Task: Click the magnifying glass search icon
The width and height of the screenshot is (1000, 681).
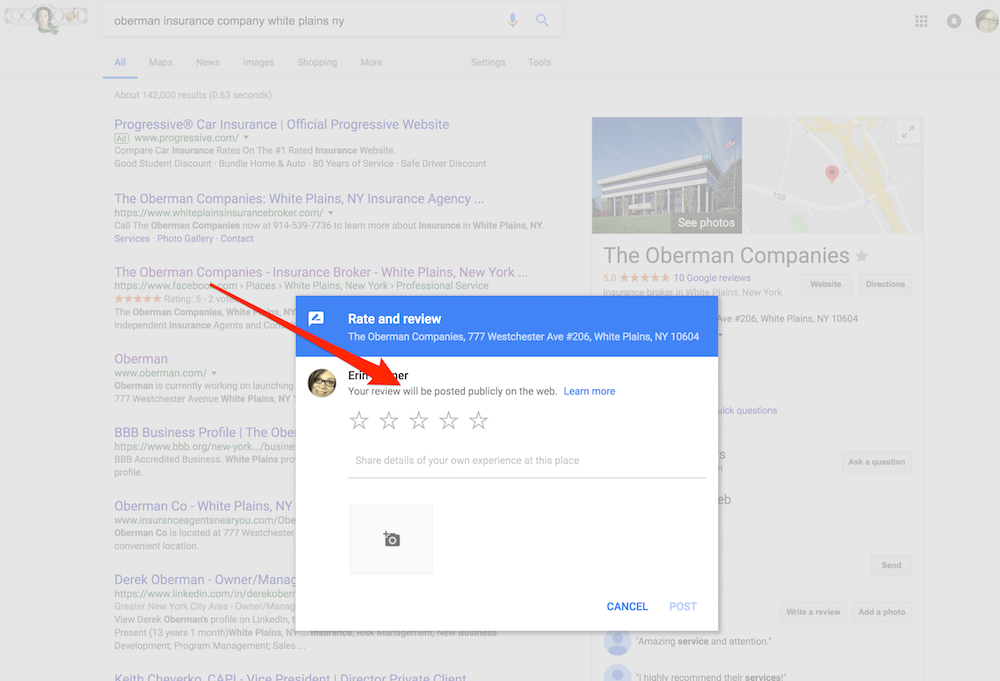Action: 542,20
